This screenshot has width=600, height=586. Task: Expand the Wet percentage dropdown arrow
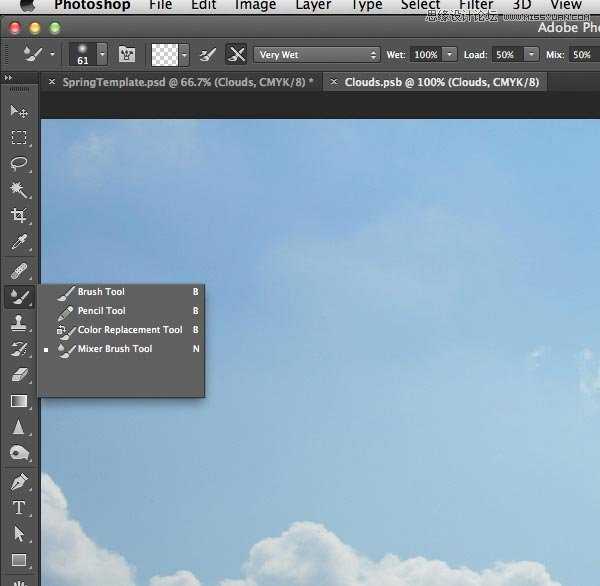449,54
